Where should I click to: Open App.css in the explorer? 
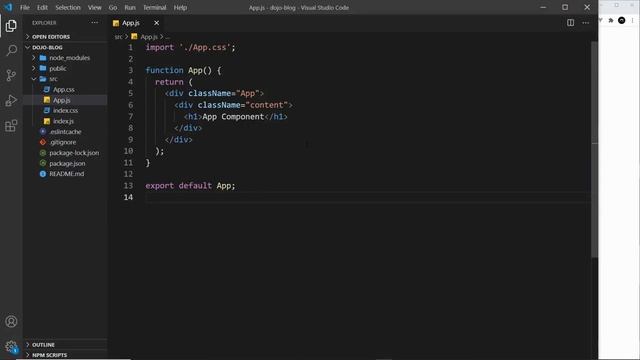pos(65,89)
